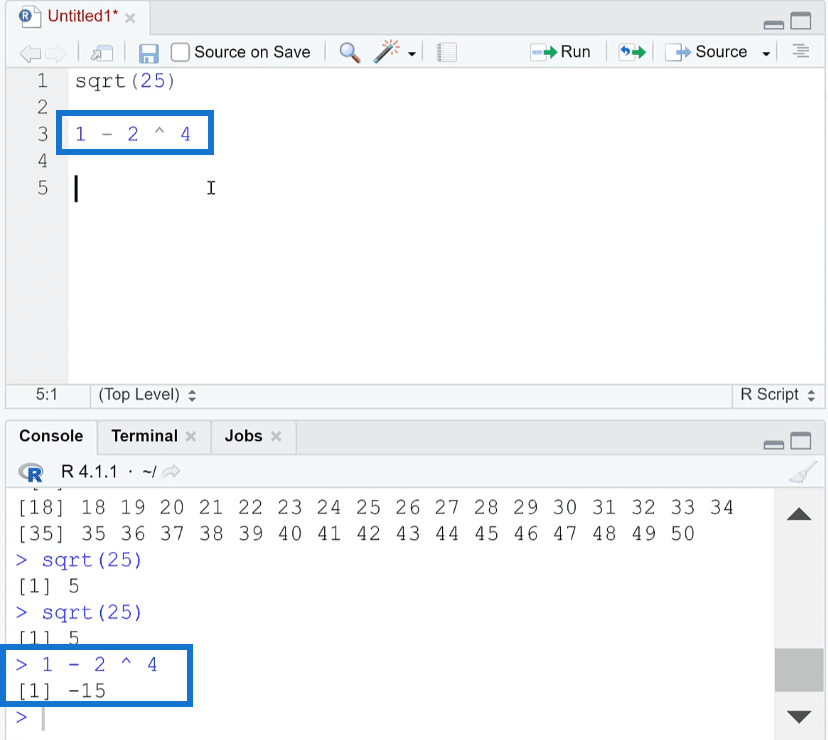Image resolution: width=828 pixels, height=740 pixels.
Task: Enable Source on Save checkbox
Action: click(180, 52)
